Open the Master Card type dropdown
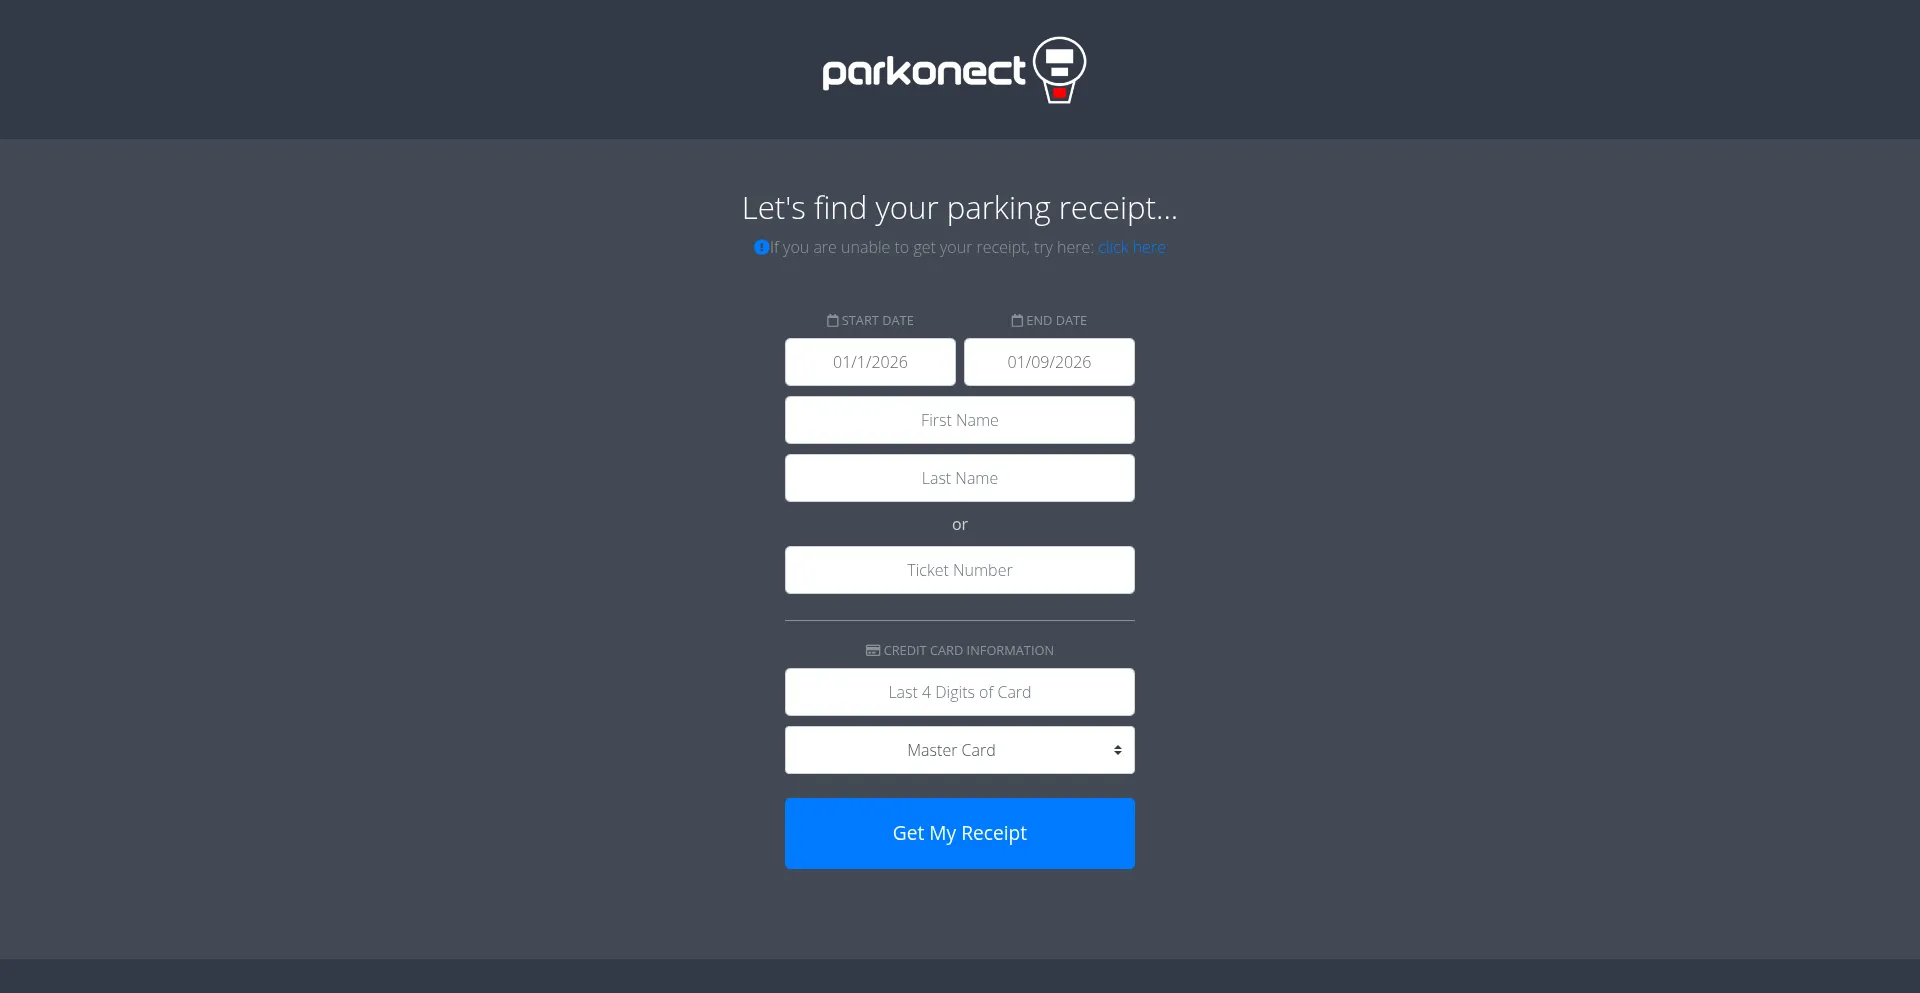This screenshot has height=993, width=1920. pos(960,750)
